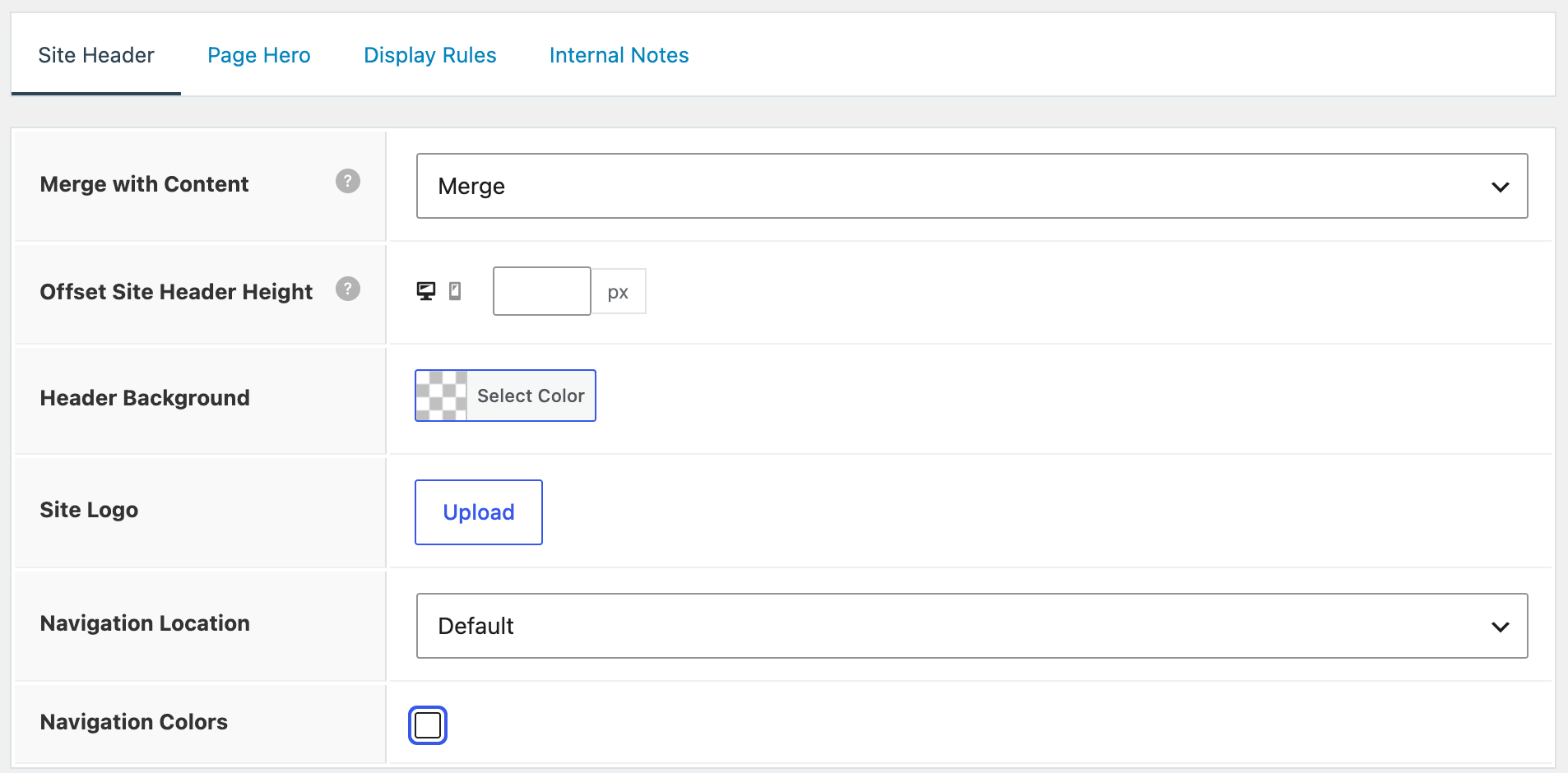The height and width of the screenshot is (773, 1568).
Task: Switch to the Site Header tab
Action: pyautogui.click(x=96, y=55)
